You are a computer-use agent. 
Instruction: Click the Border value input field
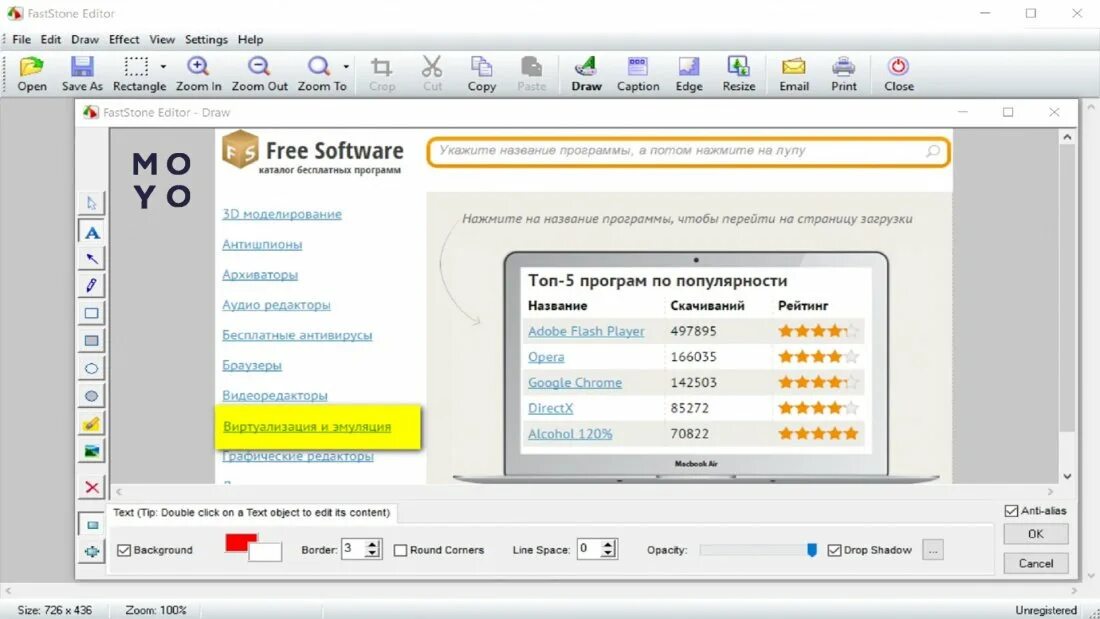[x=354, y=549]
